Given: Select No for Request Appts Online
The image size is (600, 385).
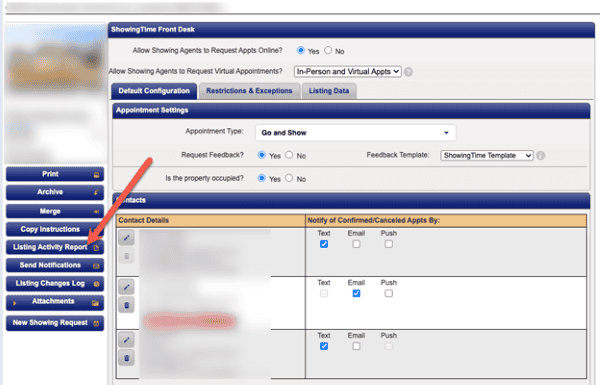Looking at the screenshot, I should pyautogui.click(x=328, y=51).
